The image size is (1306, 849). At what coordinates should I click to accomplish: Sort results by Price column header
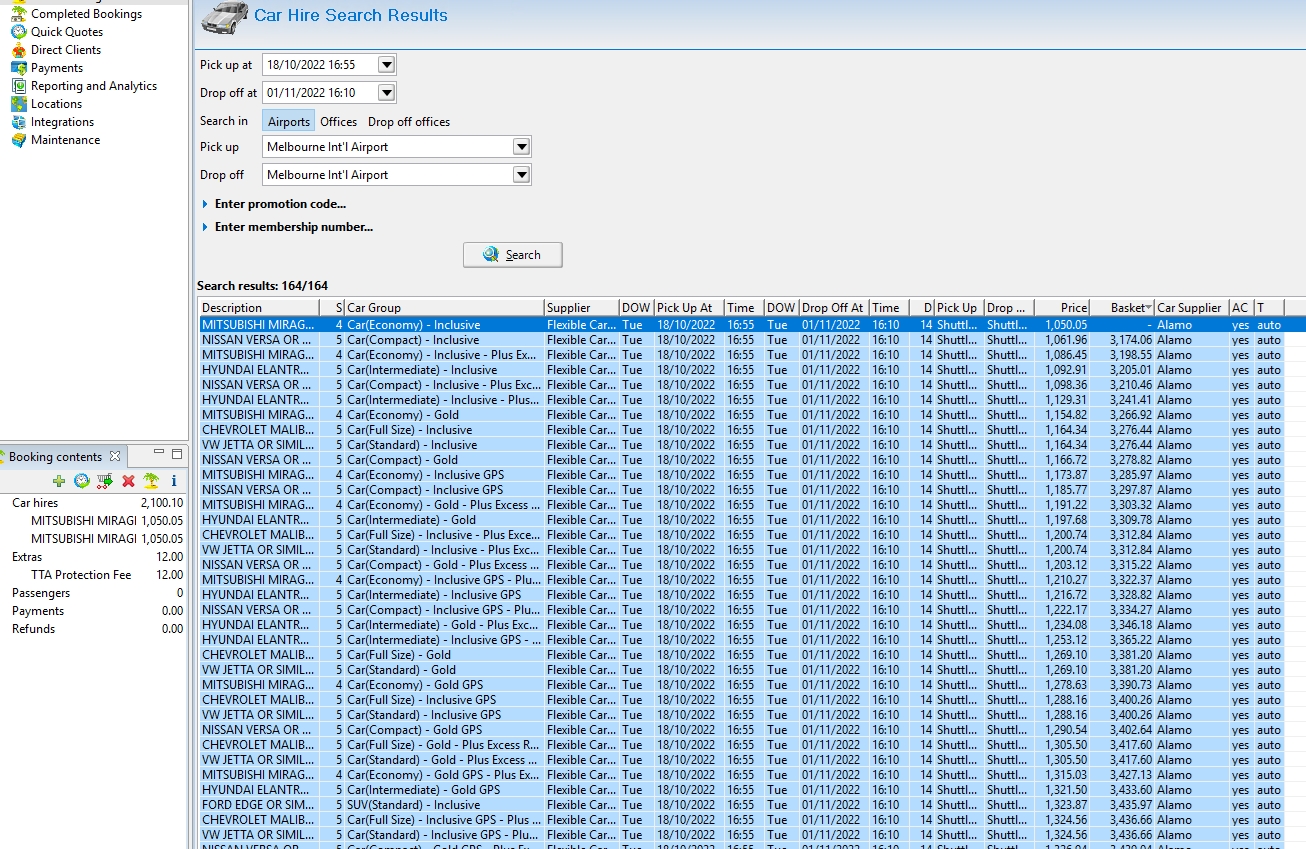click(1073, 308)
